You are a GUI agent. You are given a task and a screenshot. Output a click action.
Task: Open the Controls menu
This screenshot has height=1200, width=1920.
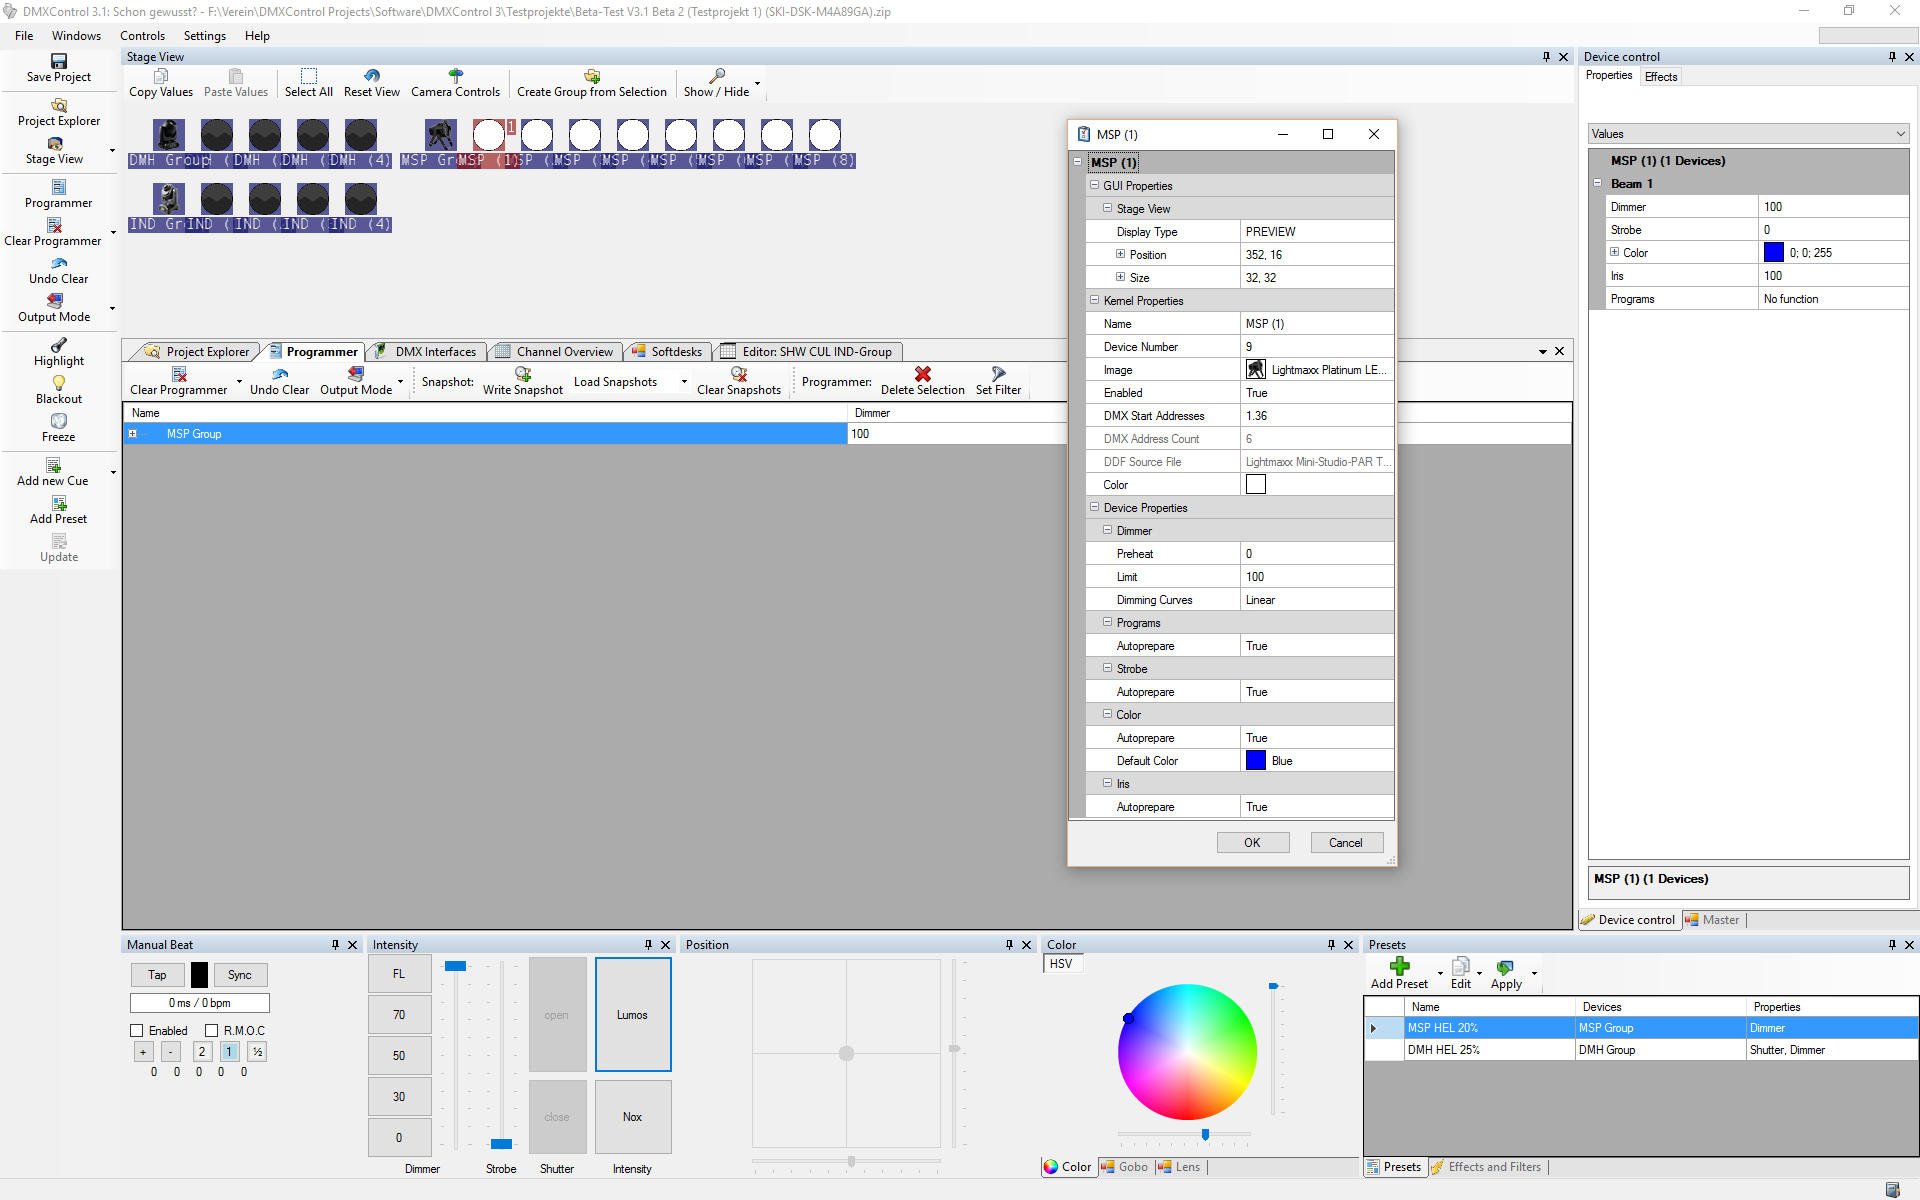tap(142, 36)
